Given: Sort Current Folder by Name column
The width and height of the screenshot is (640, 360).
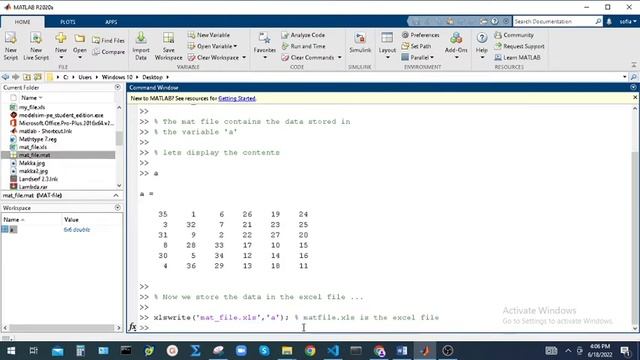Looking at the screenshot, I should coord(31,98).
